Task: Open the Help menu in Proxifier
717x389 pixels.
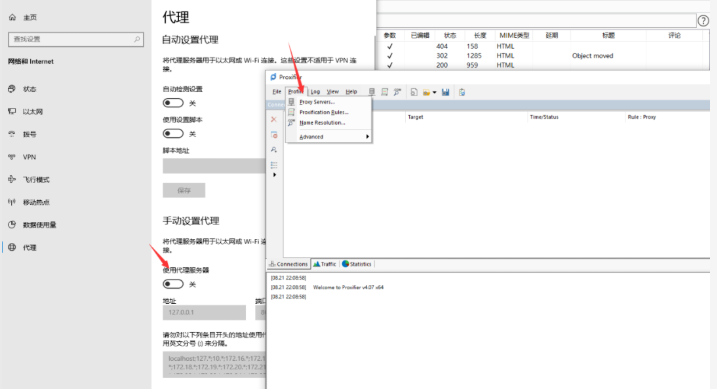Action: click(351, 91)
